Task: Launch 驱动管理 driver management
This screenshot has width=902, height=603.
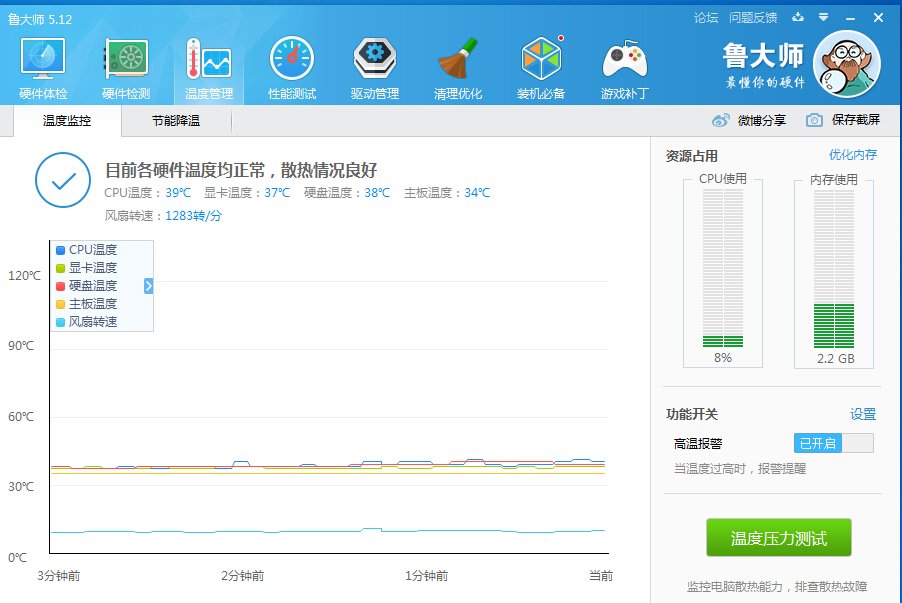Action: (374, 65)
